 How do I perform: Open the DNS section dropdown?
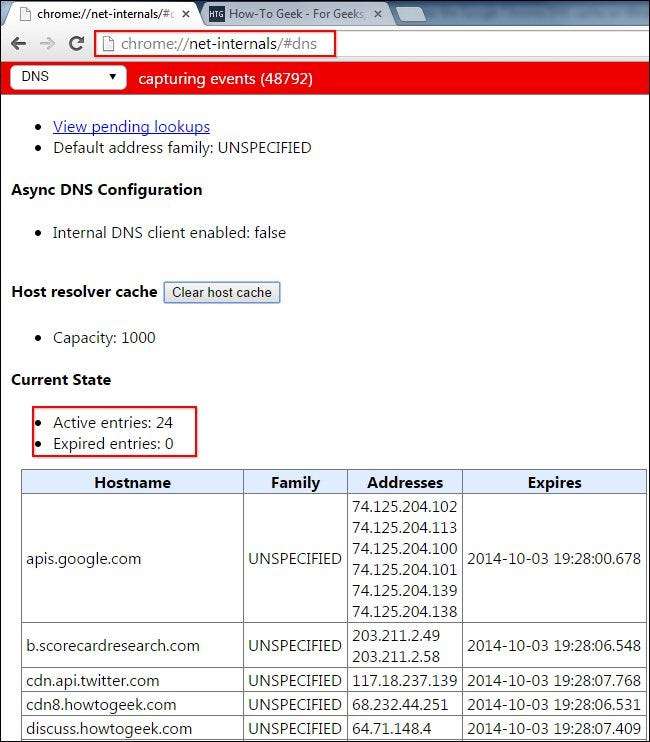pos(68,77)
